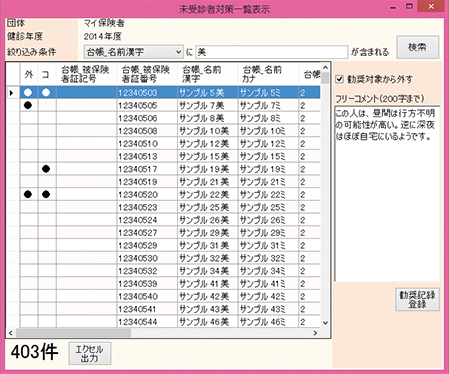Click the 検索 search button
The width and height of the screenshot is (449, 374).
[417, 47]
